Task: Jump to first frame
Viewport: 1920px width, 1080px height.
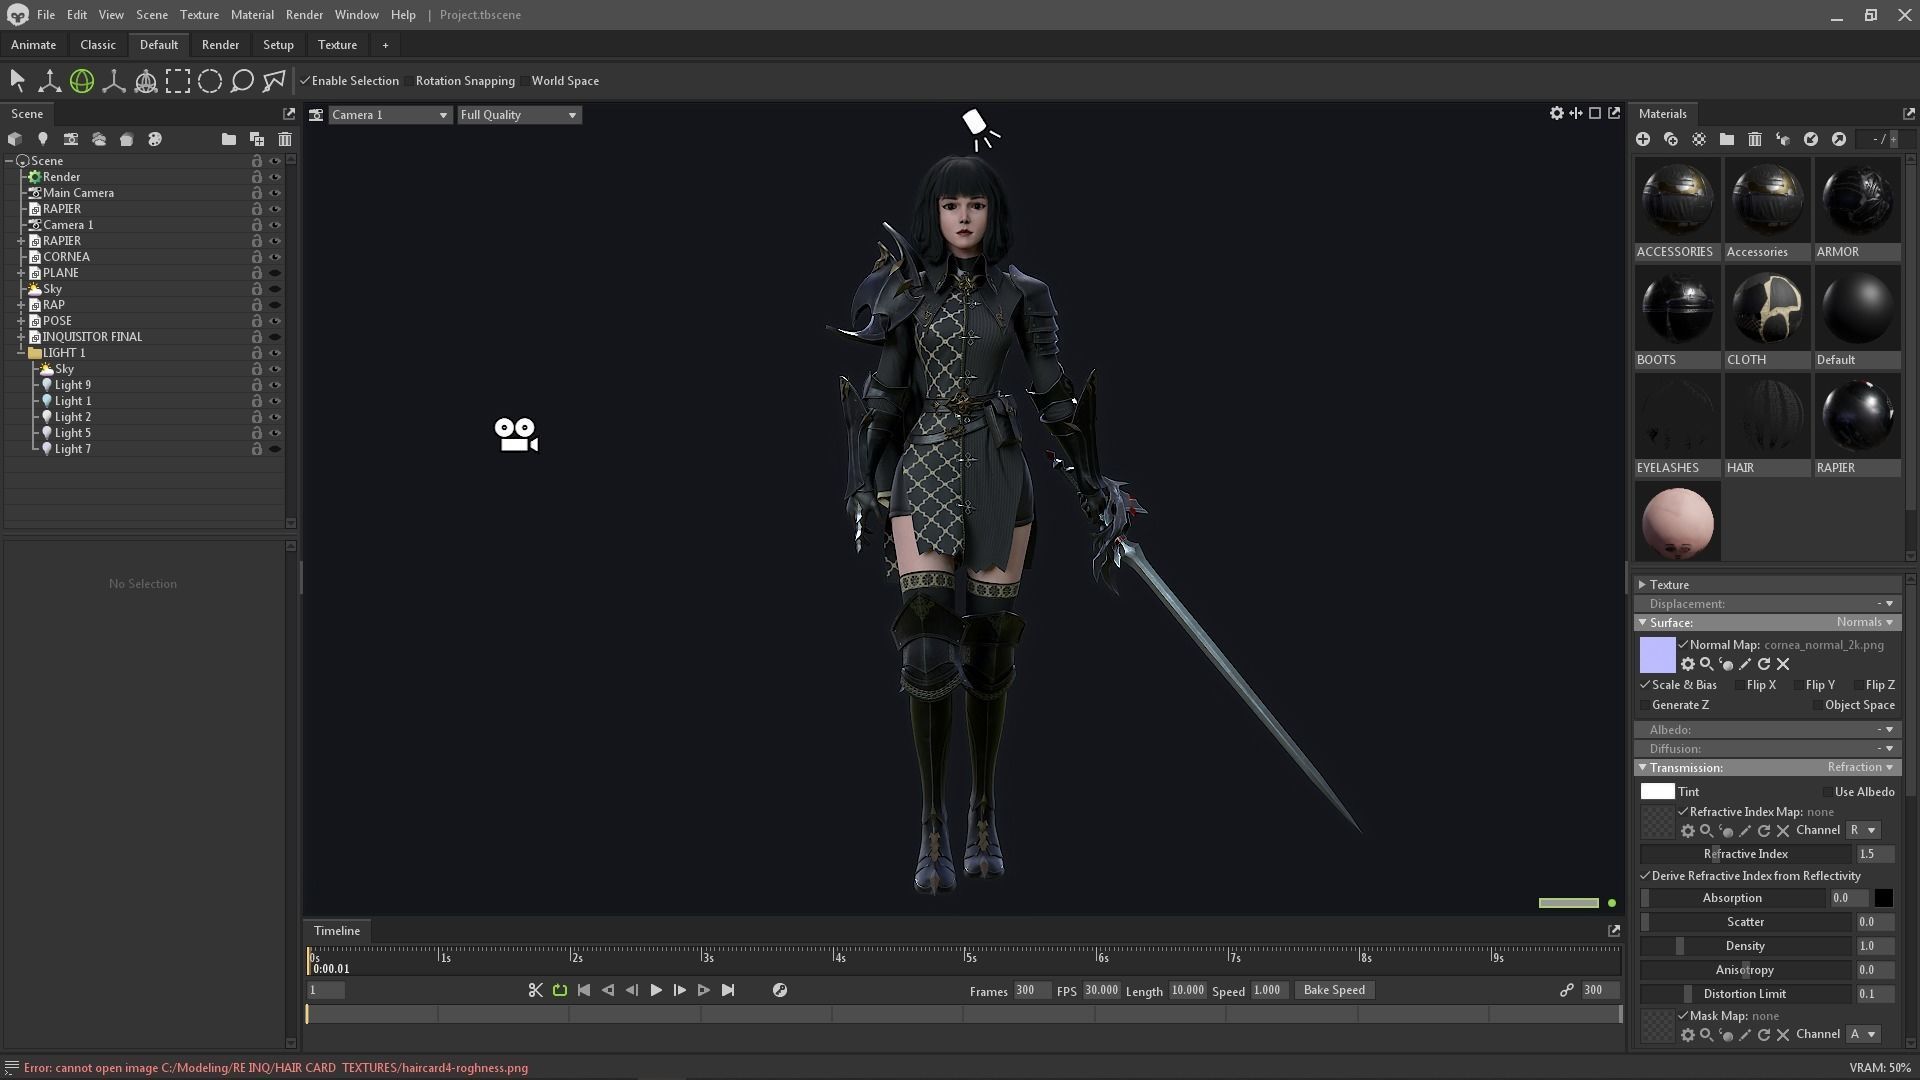Action: click(584, 990)
